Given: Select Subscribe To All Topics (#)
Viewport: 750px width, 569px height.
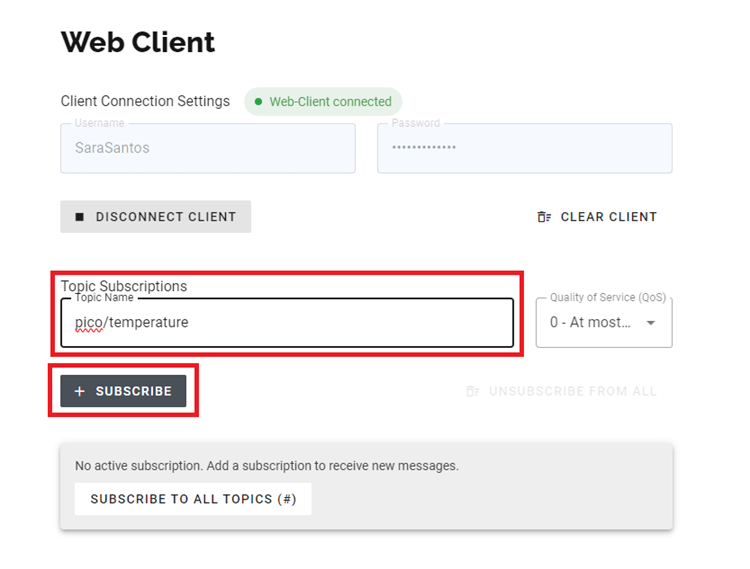Looking at the screenshot, I should (x=193, y=499).
